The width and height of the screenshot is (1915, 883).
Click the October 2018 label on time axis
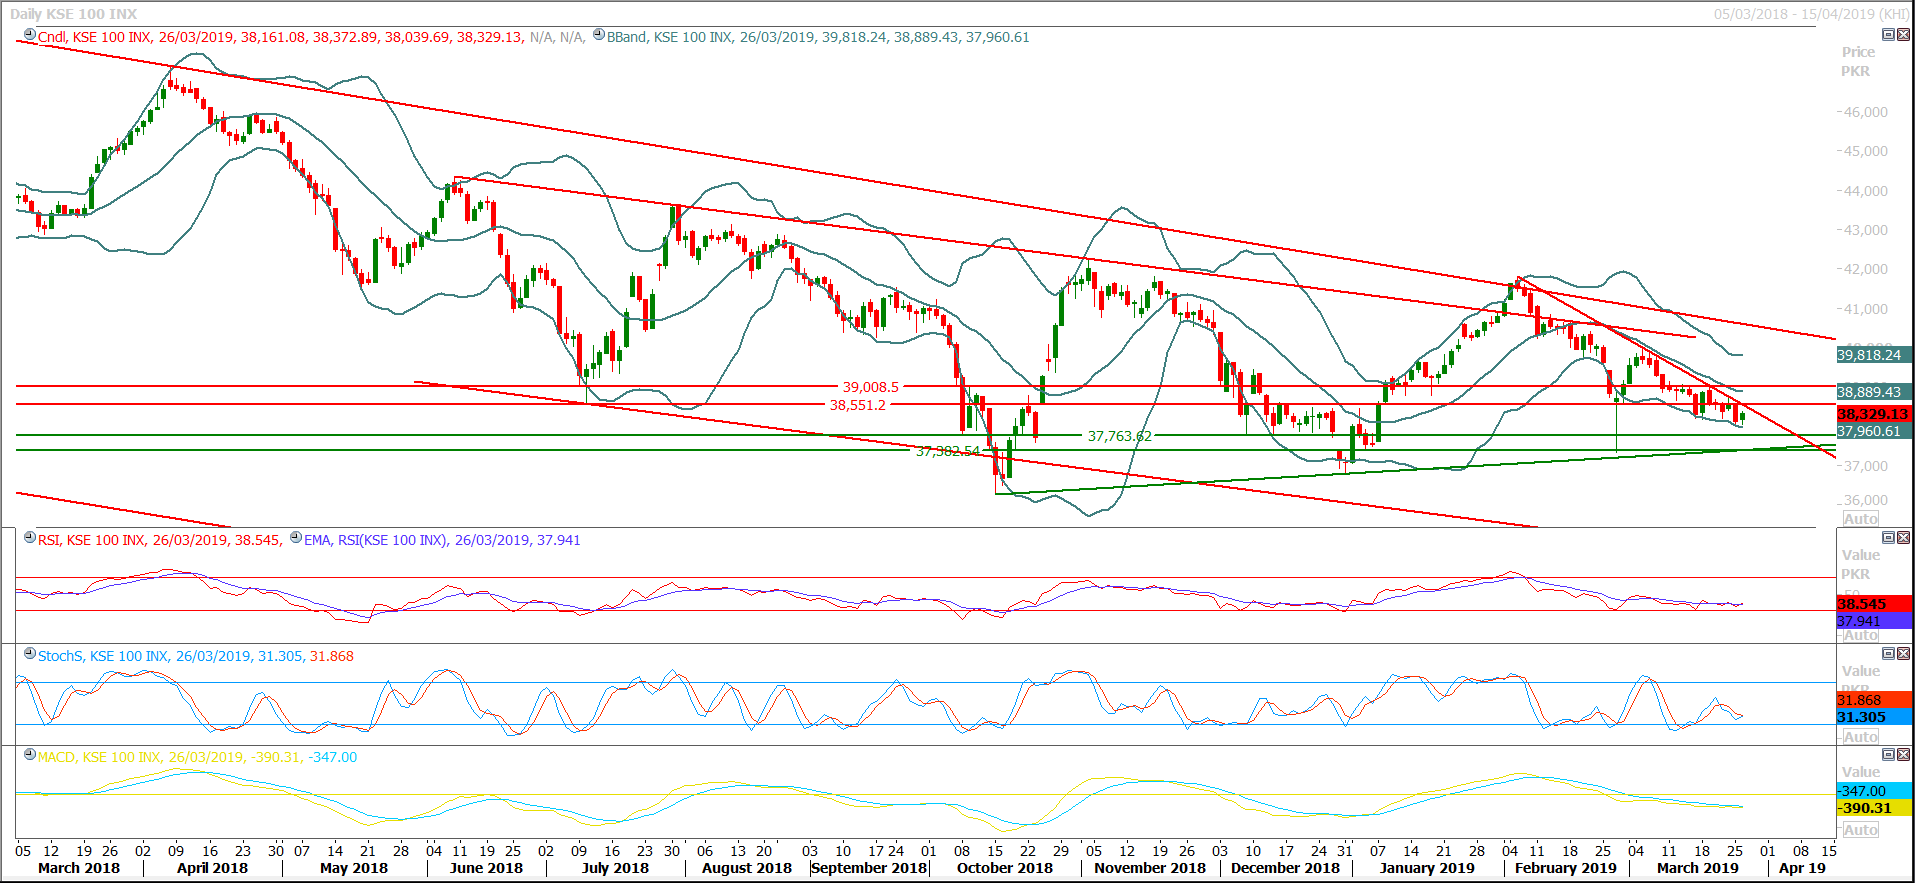[1005, 868]
